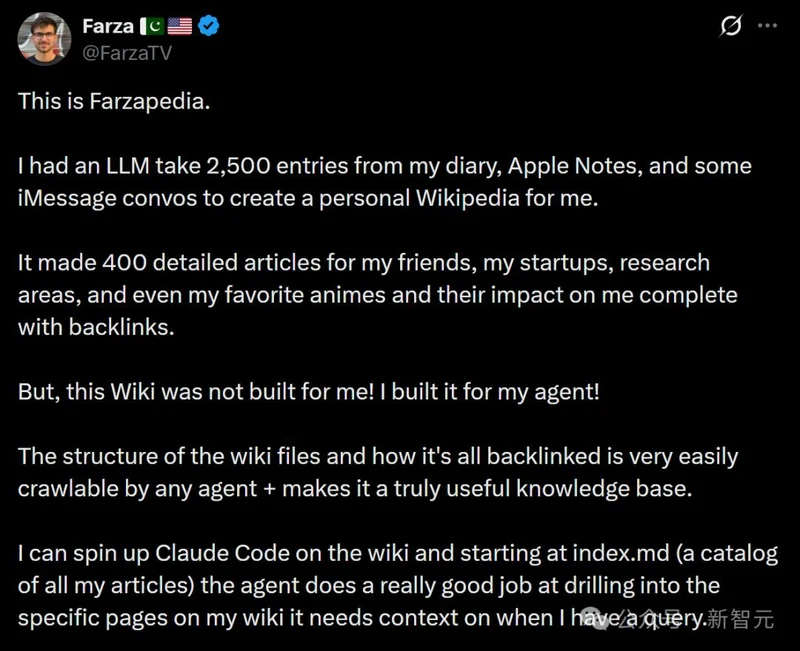Viewport: 800px width, 651px height.
Task: Click the display name Farza
Action: coord(108,27)
